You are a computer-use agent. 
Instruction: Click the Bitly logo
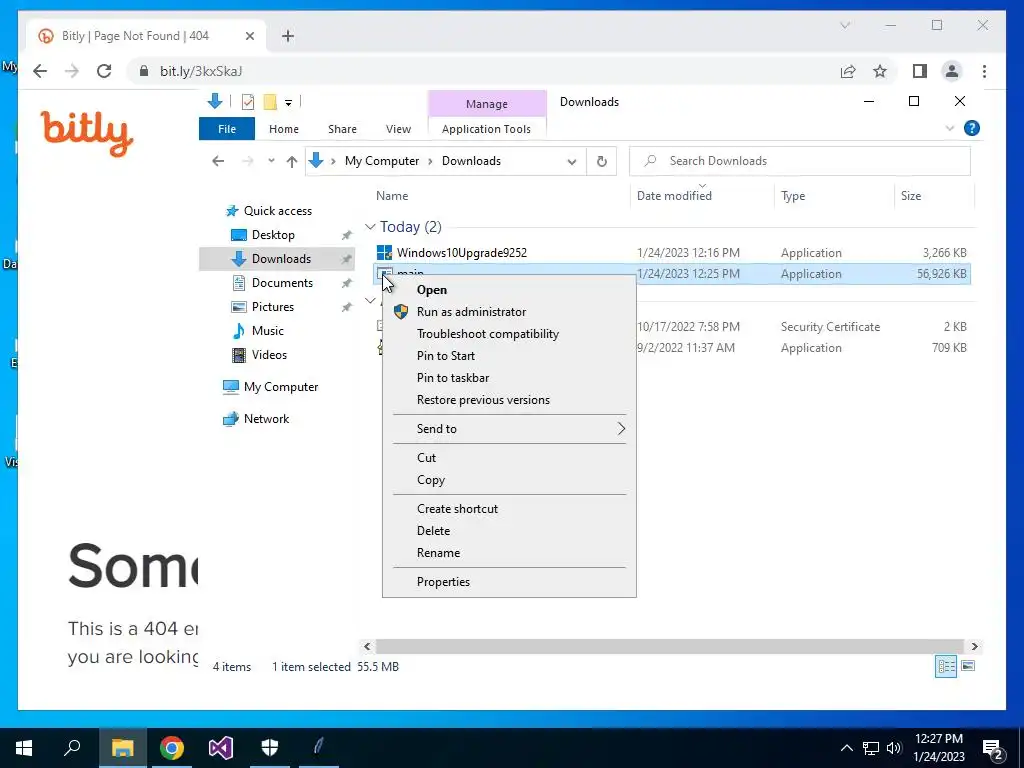click(87, 133)
